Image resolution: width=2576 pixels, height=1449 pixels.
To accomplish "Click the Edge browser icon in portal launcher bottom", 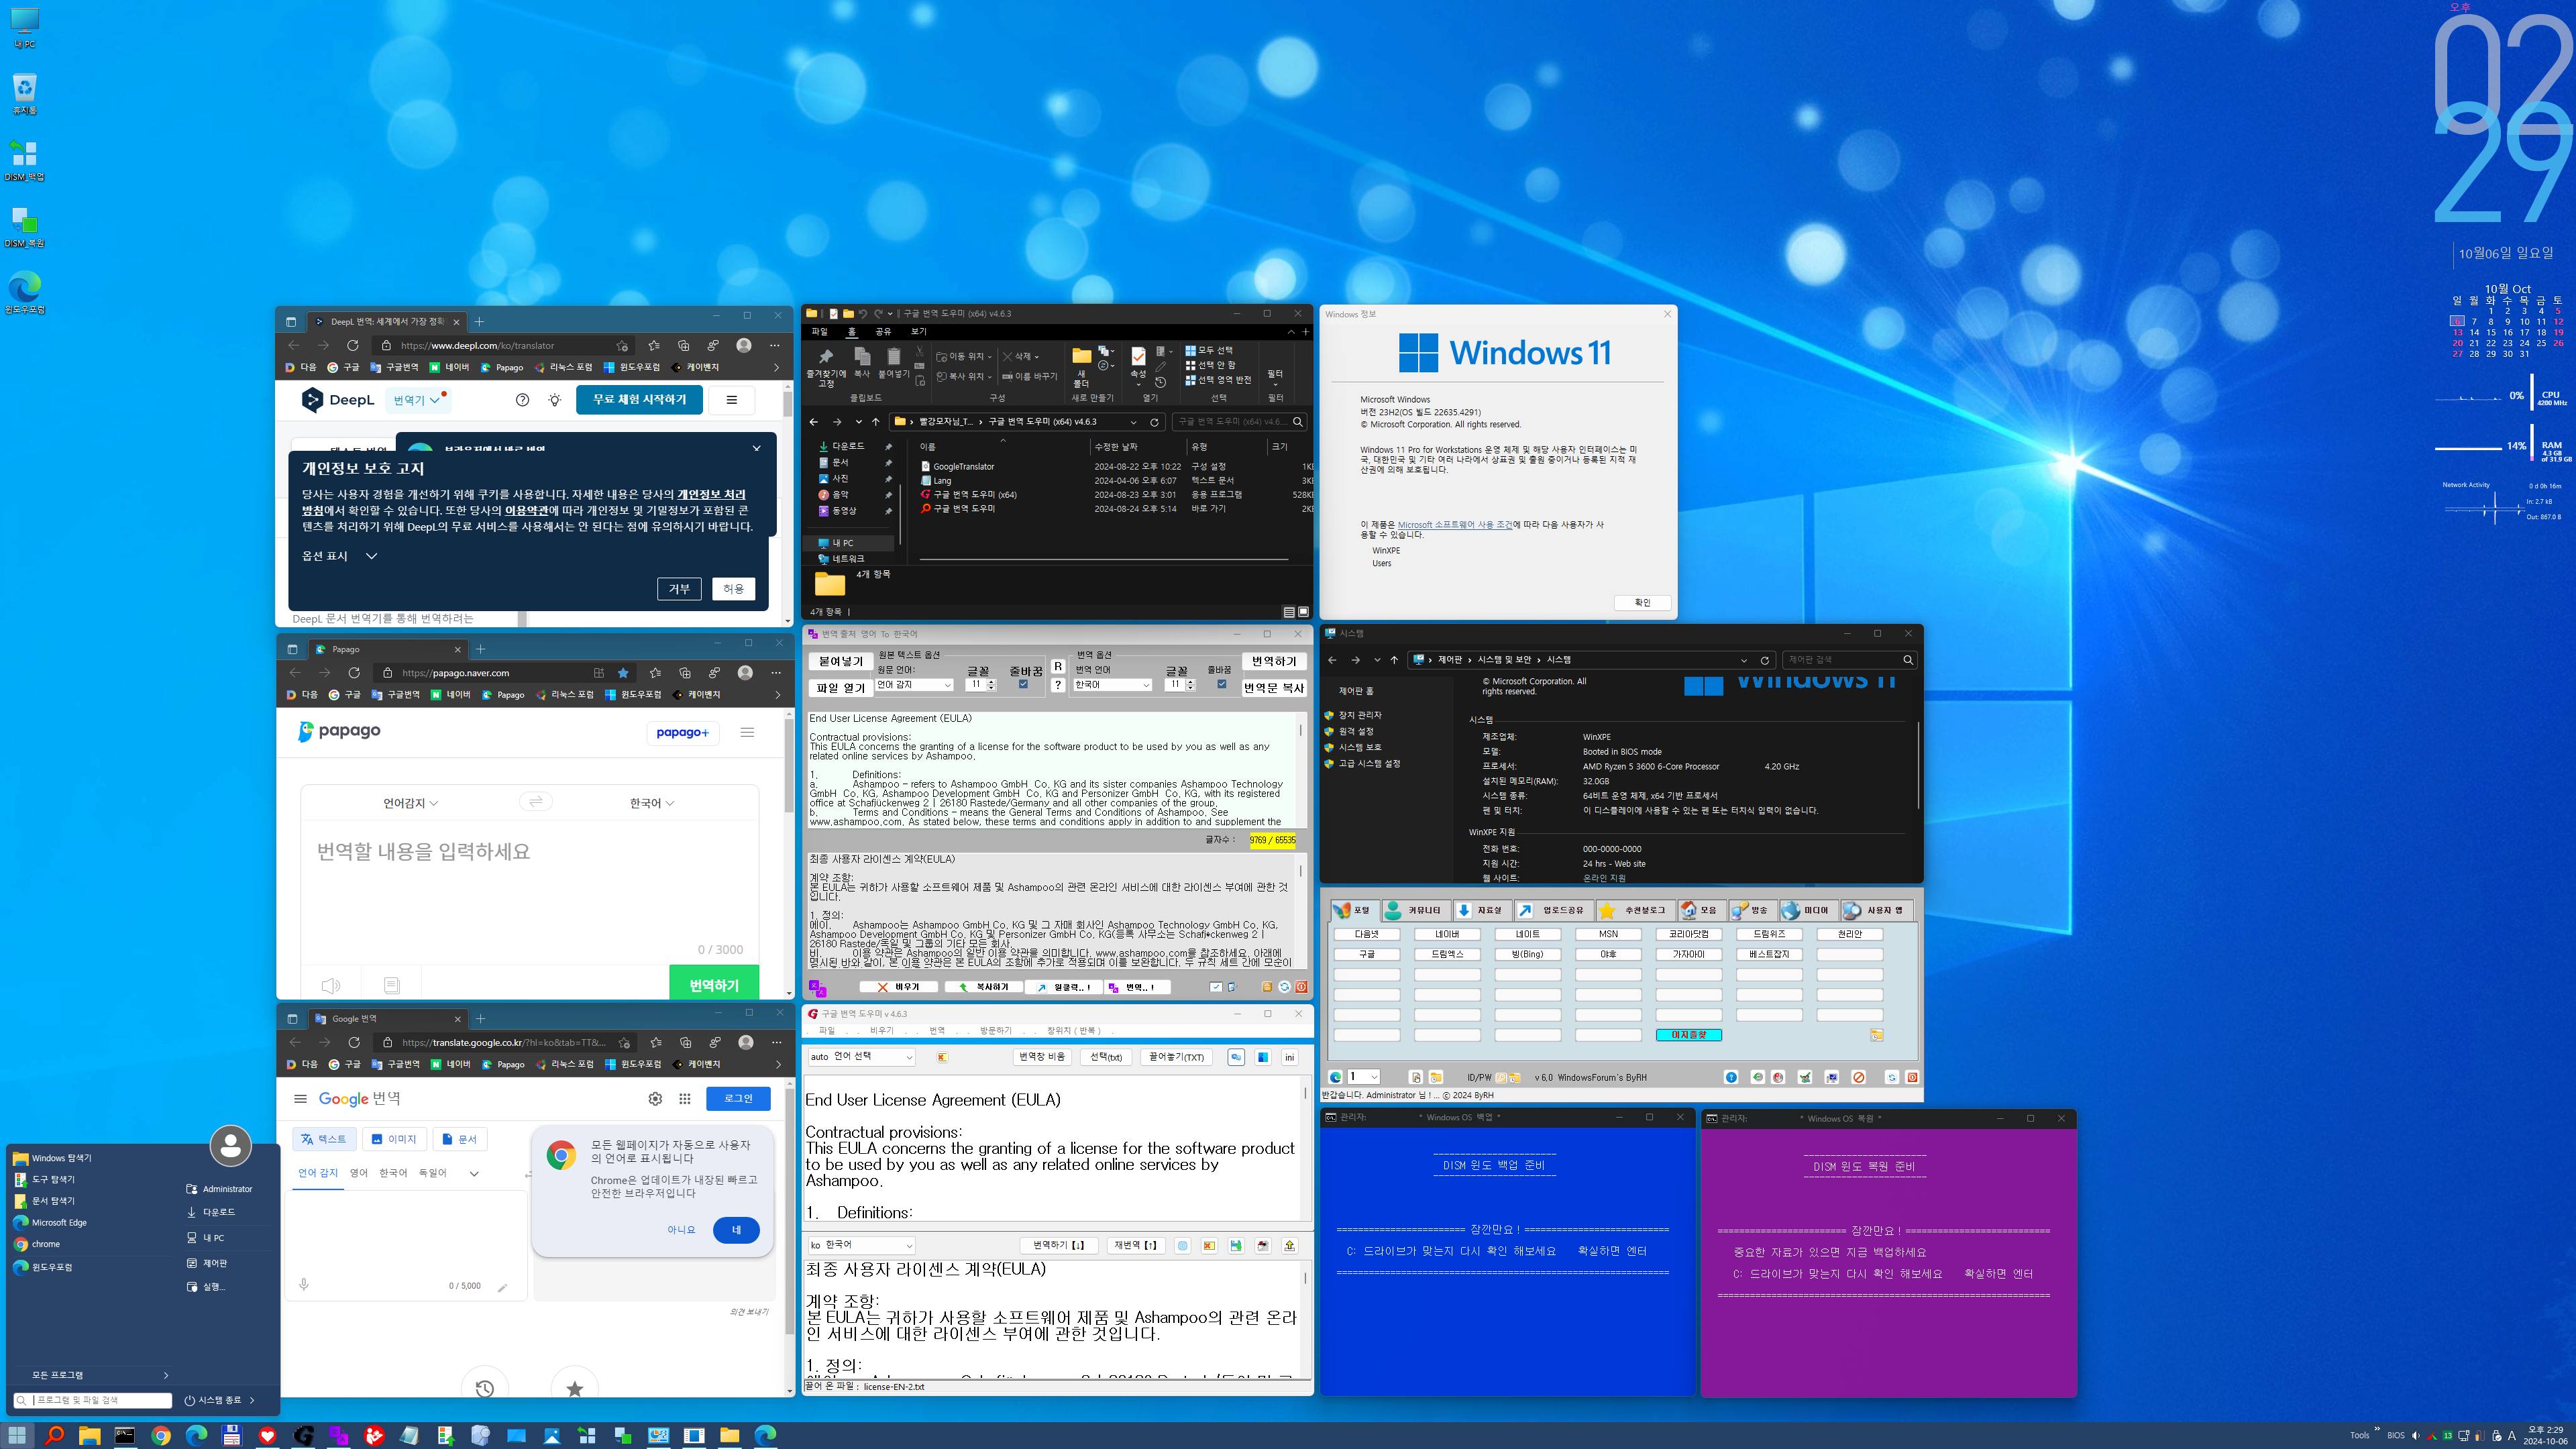I will click(1335, 1077).
